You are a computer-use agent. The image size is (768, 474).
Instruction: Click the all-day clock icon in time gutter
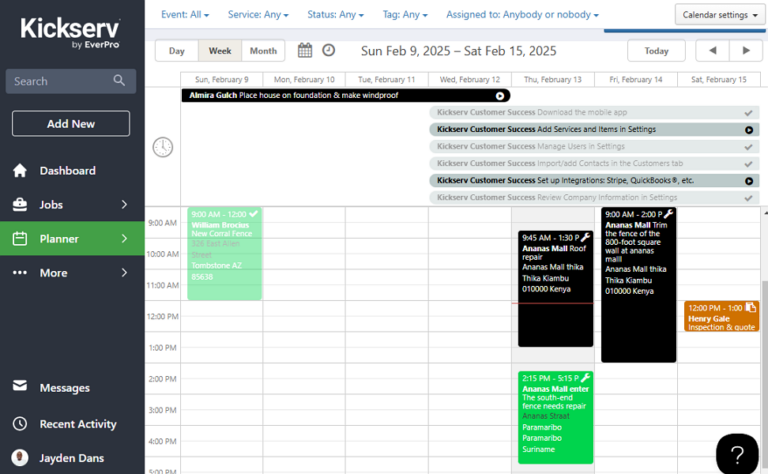click(163, 147)
